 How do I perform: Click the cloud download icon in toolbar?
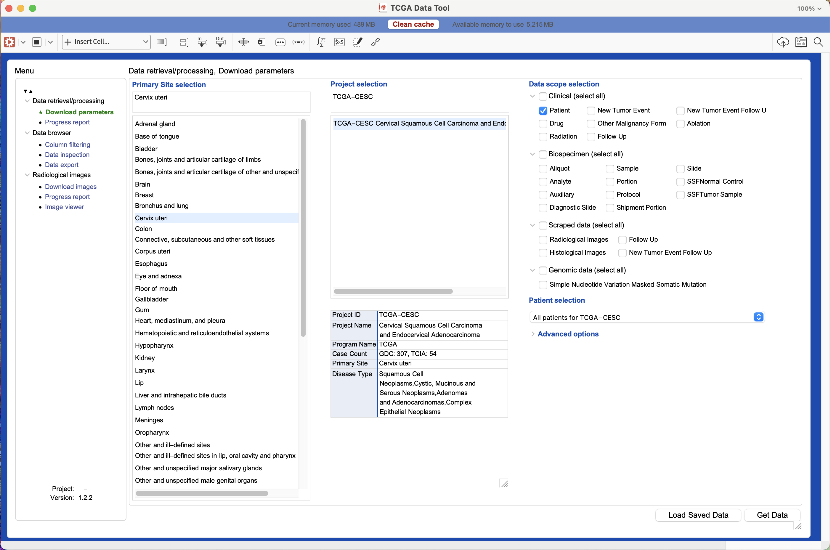(x=782, y=42)
